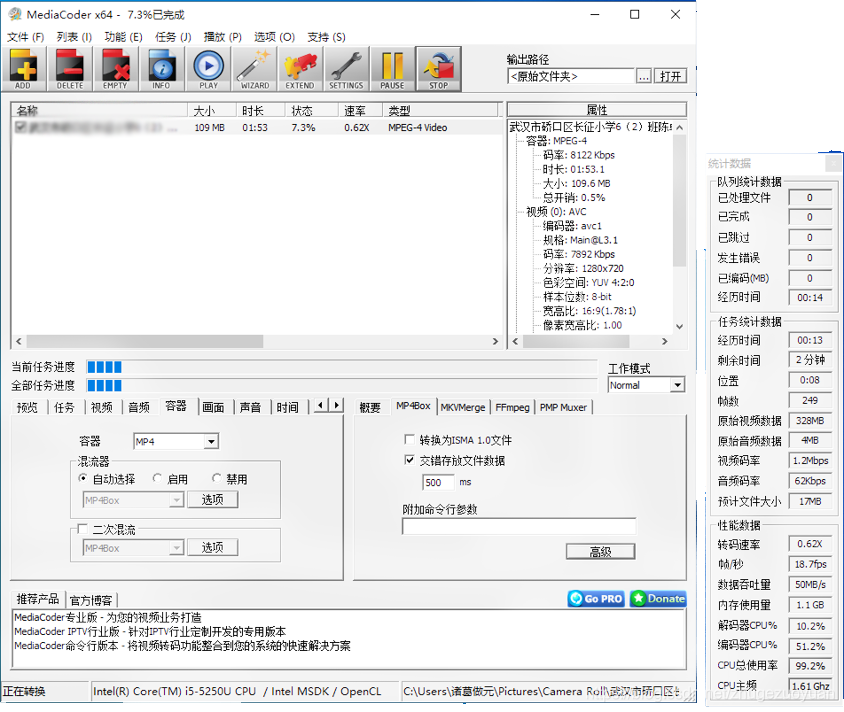This screenshot has width=844, height=712.
Task: Open SETTINGS via its toolbar icon
Action: [x=345, y=68]
